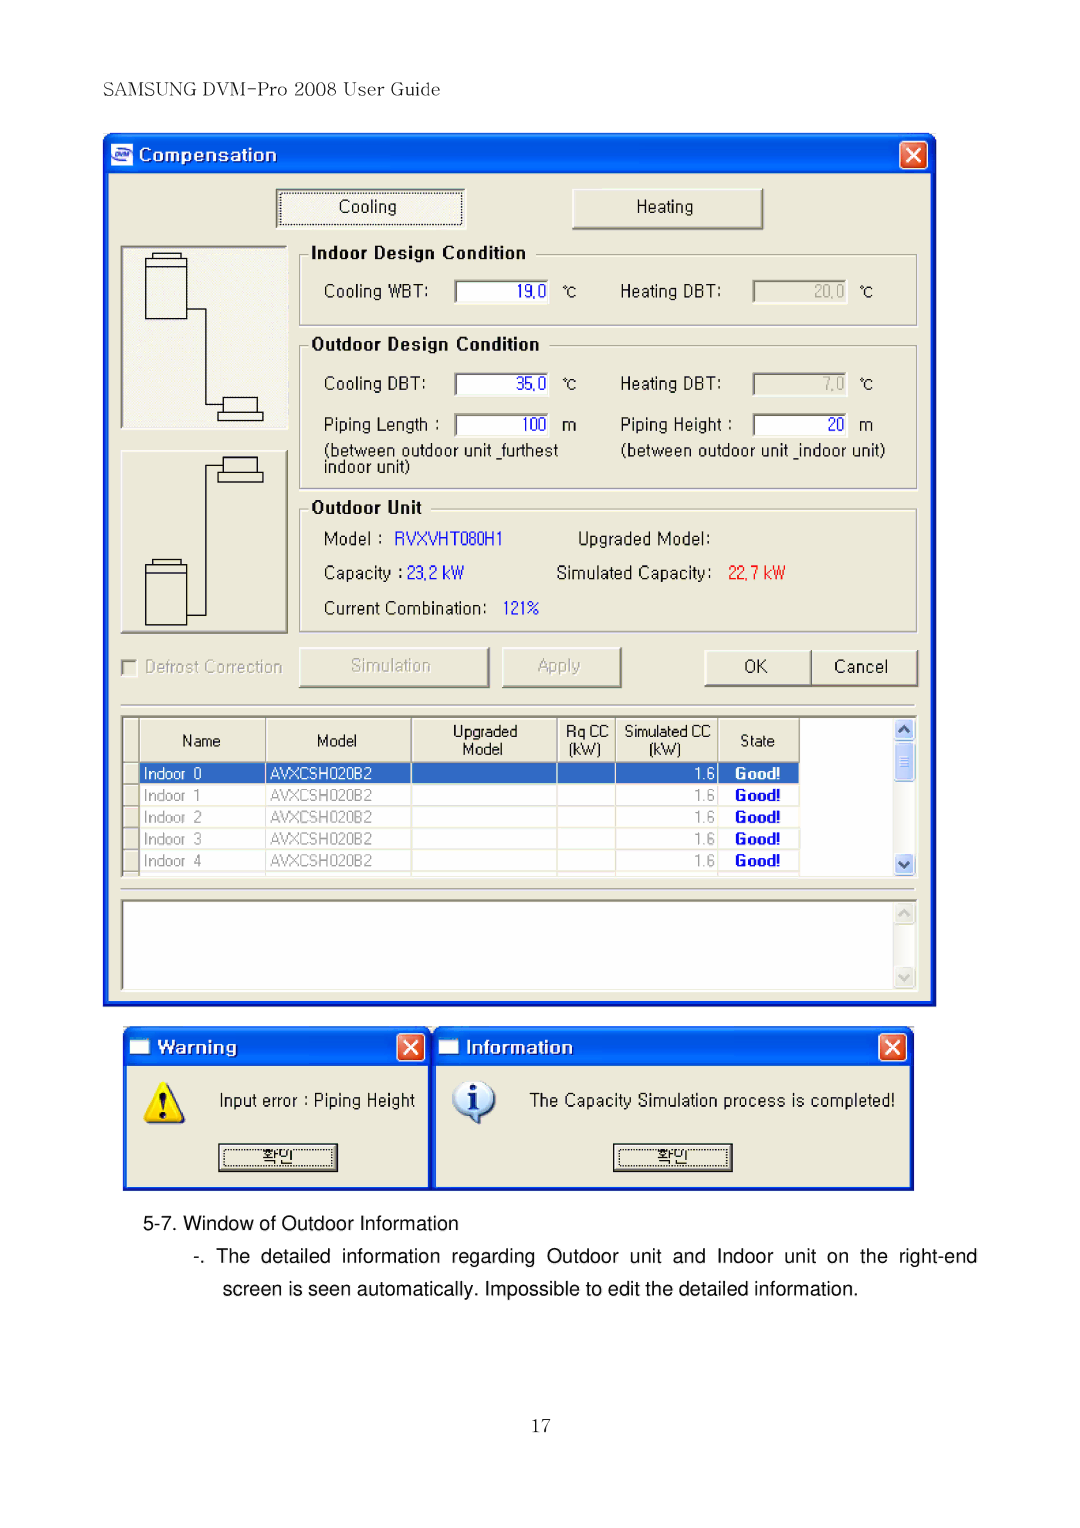Viewport: 1080px width, 1528px height.
Task: Click the empty message log text area
Action: [507, 945]
